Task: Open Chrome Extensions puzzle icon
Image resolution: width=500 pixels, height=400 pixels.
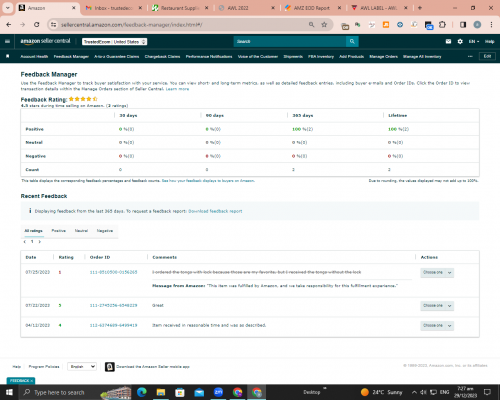Action: click(442, 25)
